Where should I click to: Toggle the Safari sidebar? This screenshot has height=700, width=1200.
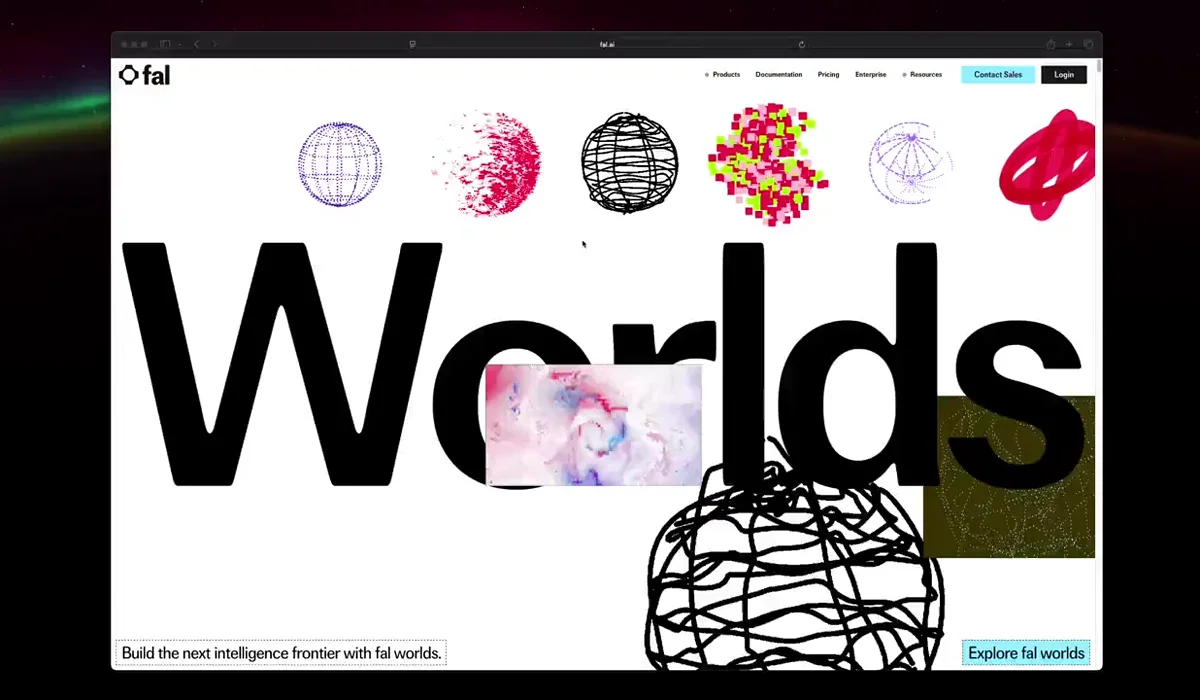coord(166,44)
